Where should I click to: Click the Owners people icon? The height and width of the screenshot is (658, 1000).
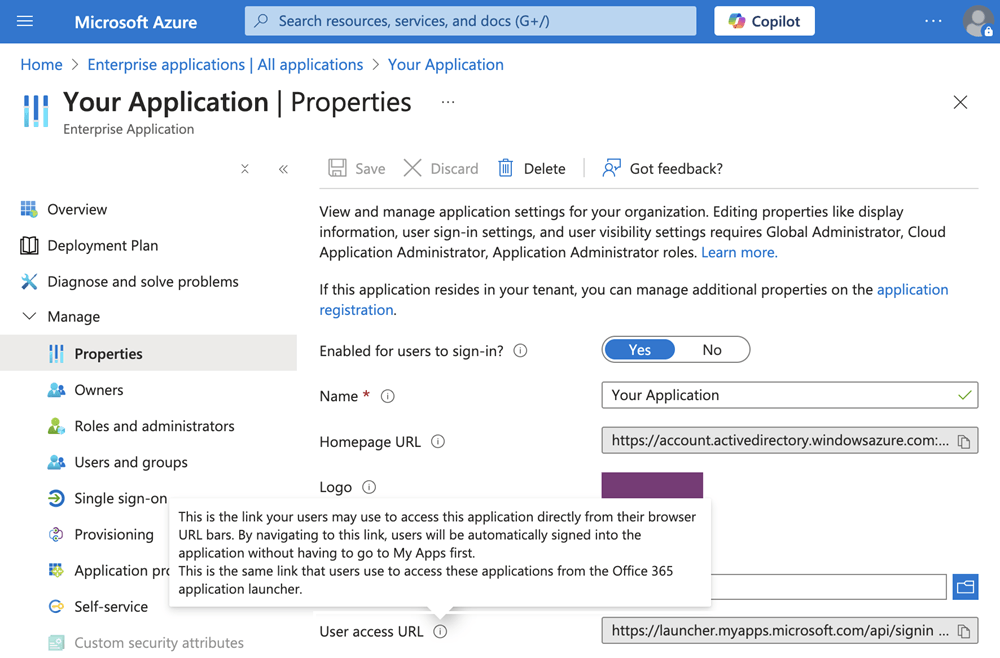click(x=56, y=390)
